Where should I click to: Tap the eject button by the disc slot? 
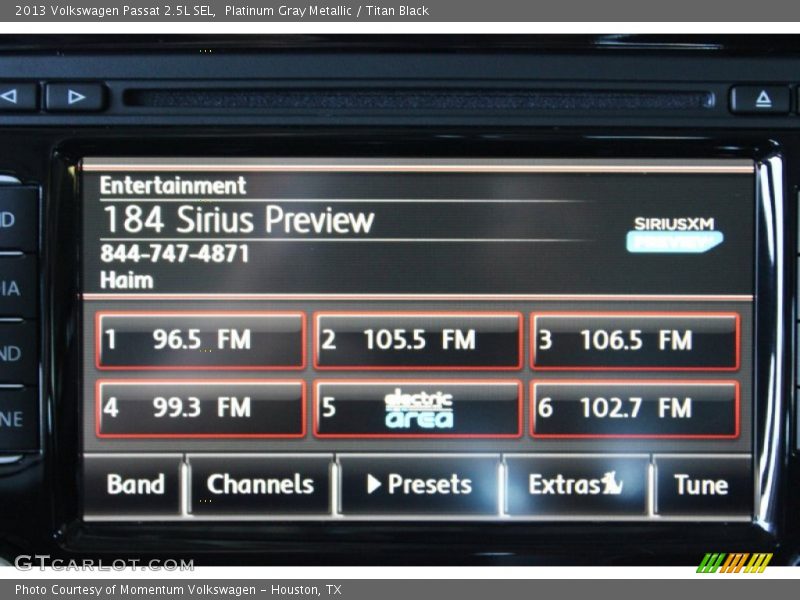point(762,98)
